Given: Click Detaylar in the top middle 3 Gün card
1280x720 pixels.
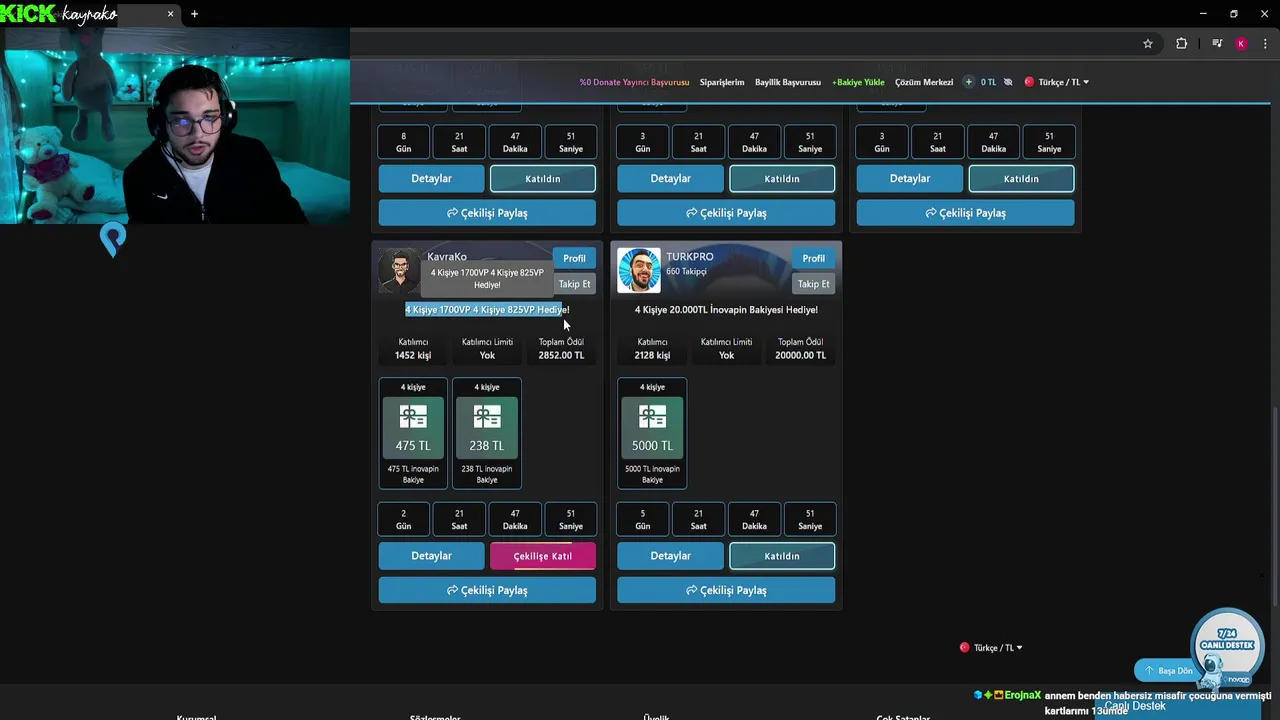Looking at the screenshot, I should point(671,179).
